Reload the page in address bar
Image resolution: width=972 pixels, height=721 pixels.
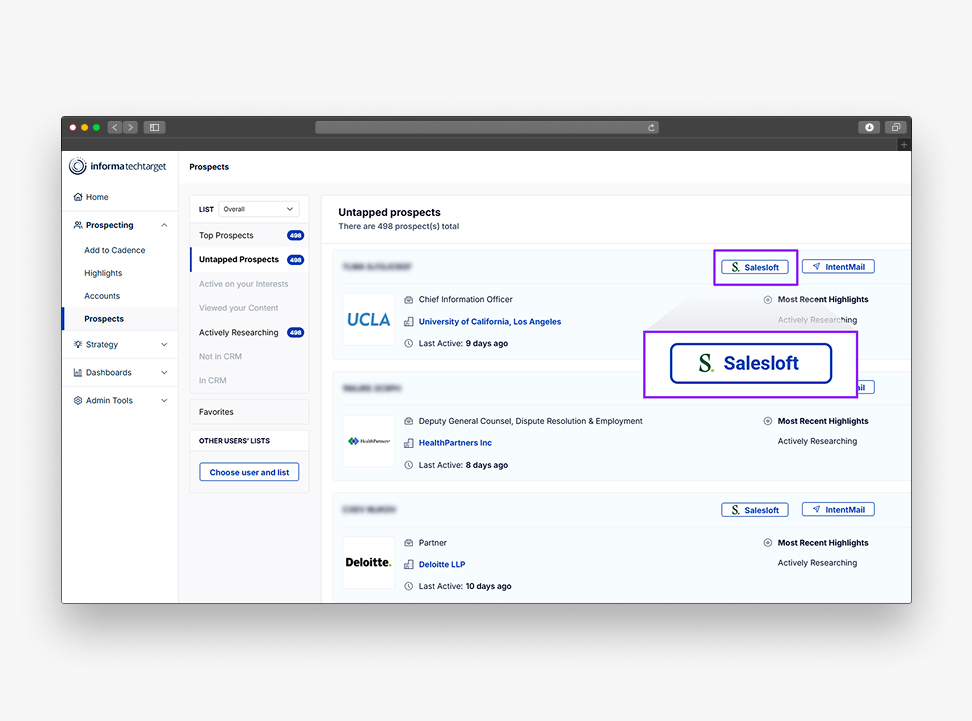[652, 127]
